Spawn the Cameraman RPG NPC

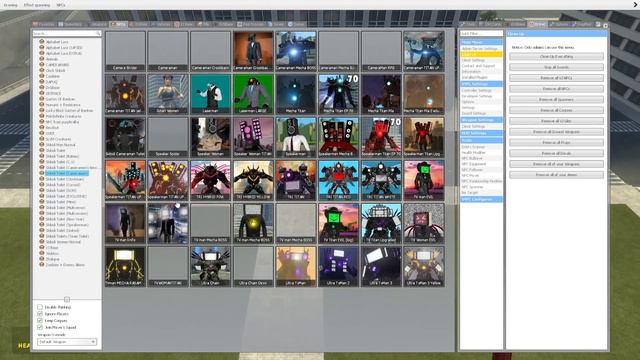coord(381,51)
